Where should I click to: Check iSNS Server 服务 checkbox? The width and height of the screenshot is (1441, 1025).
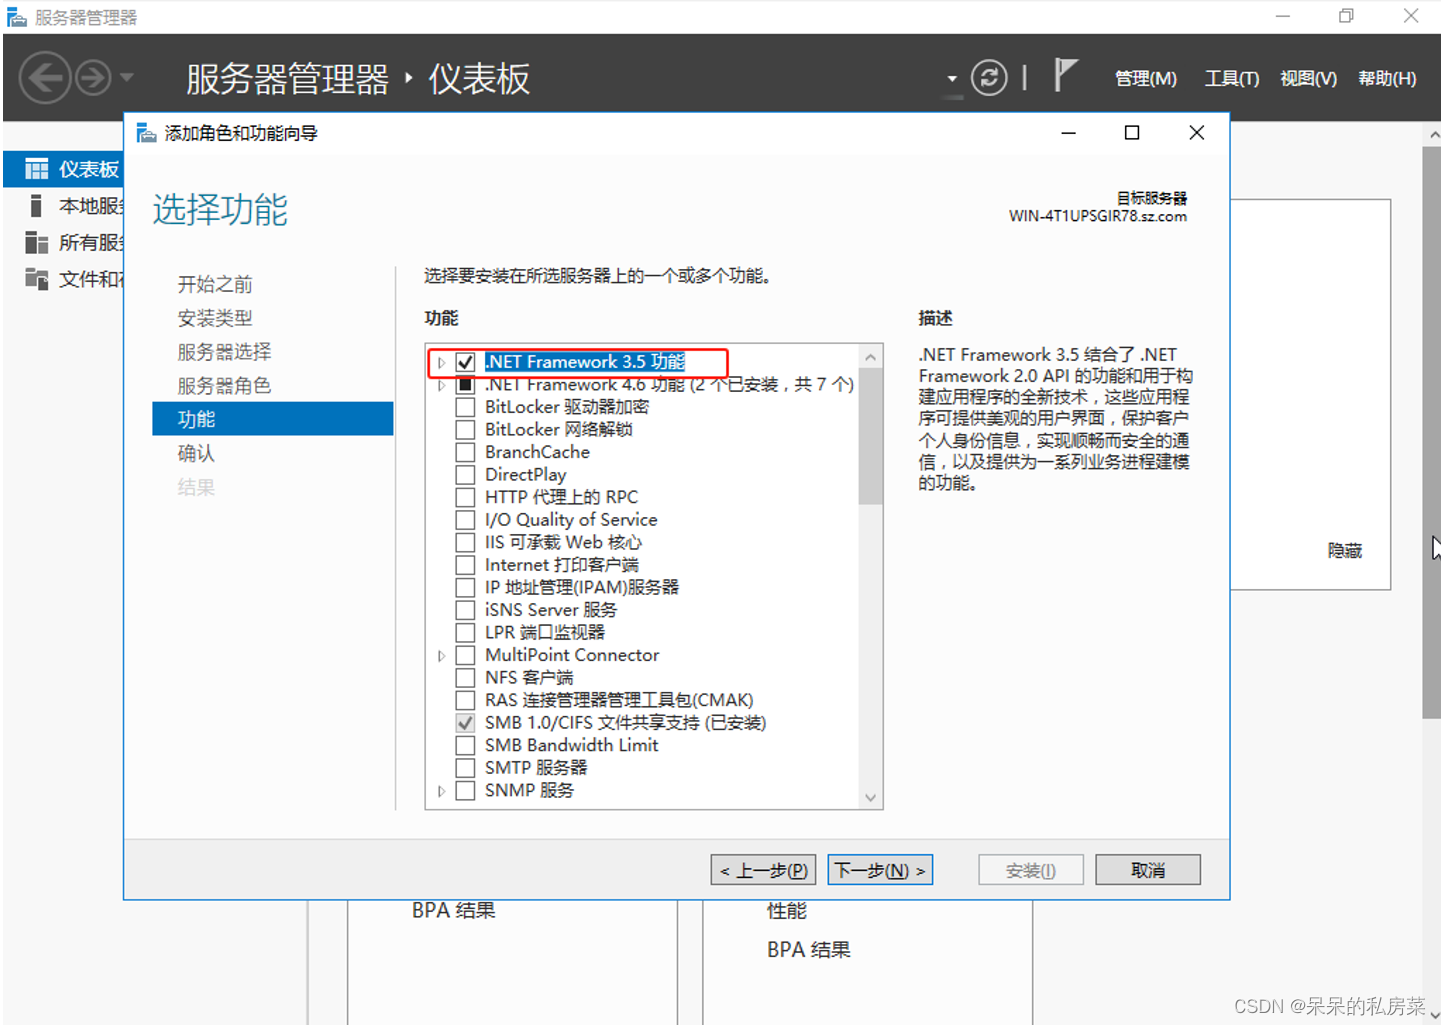465,610
